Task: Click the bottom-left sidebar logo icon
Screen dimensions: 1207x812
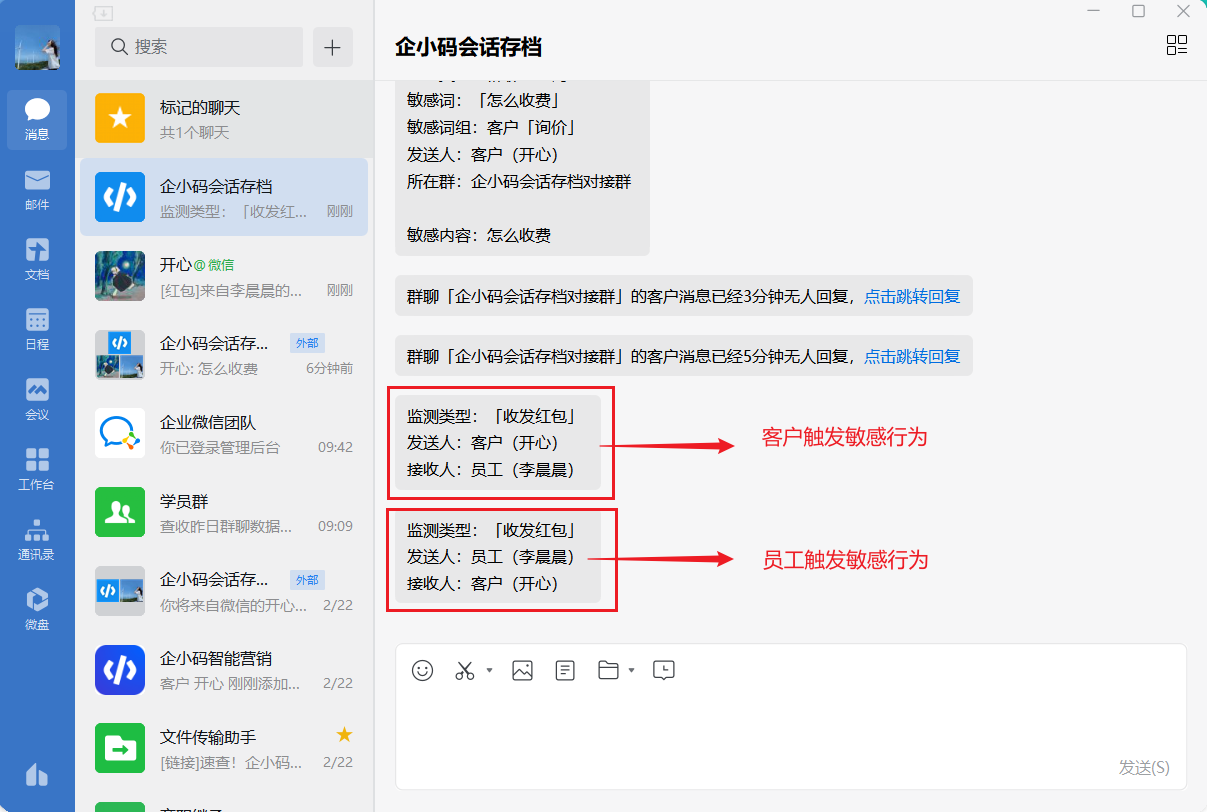Action: click(37, 775)
